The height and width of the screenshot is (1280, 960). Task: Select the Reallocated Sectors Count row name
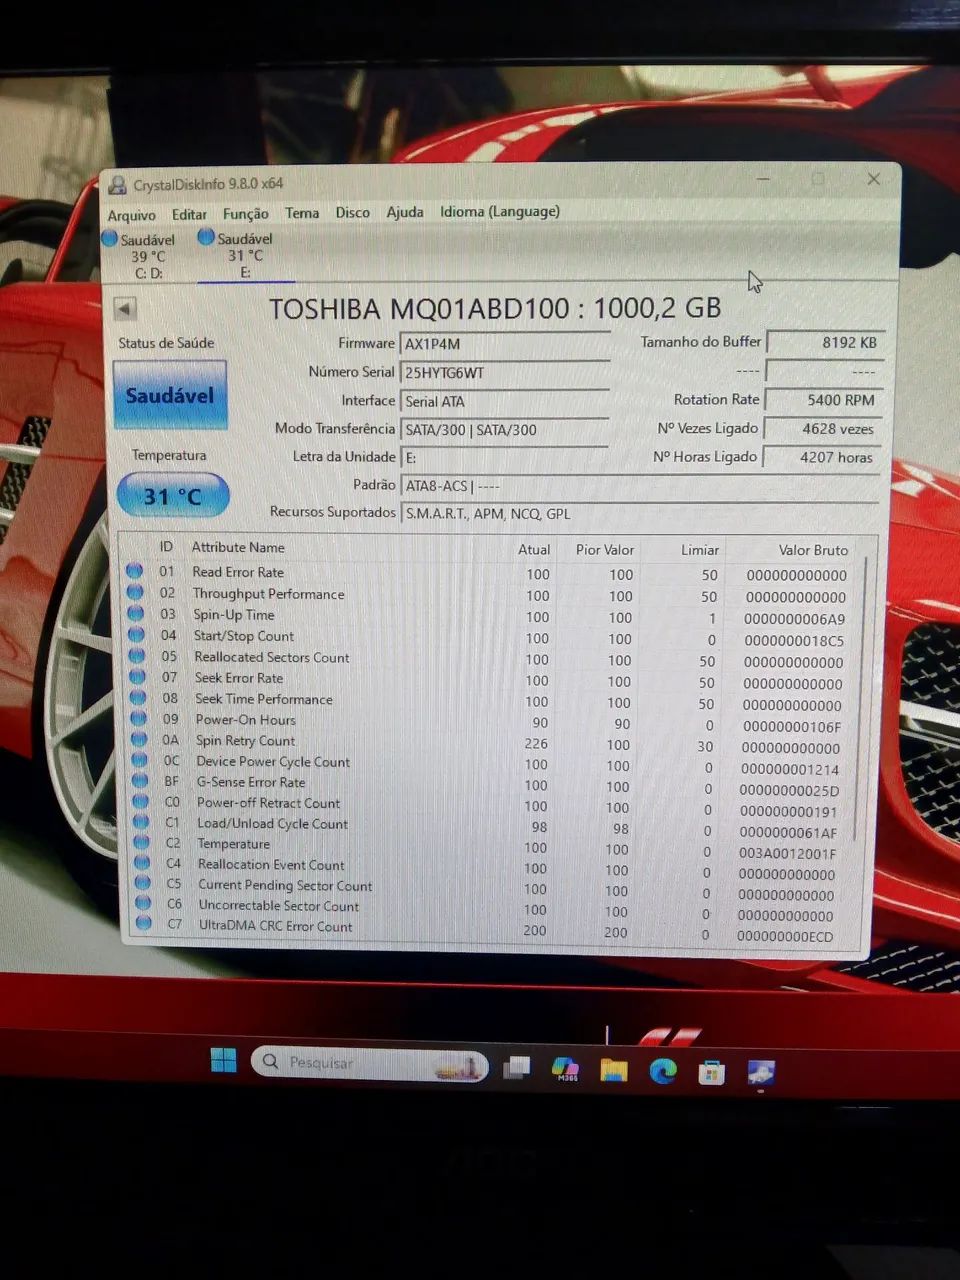tap(272, 657)
